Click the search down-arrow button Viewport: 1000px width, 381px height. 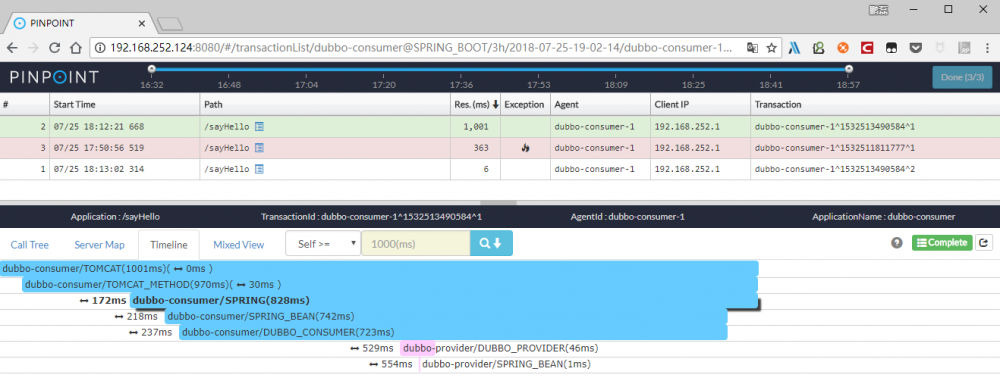coord(491,243)
